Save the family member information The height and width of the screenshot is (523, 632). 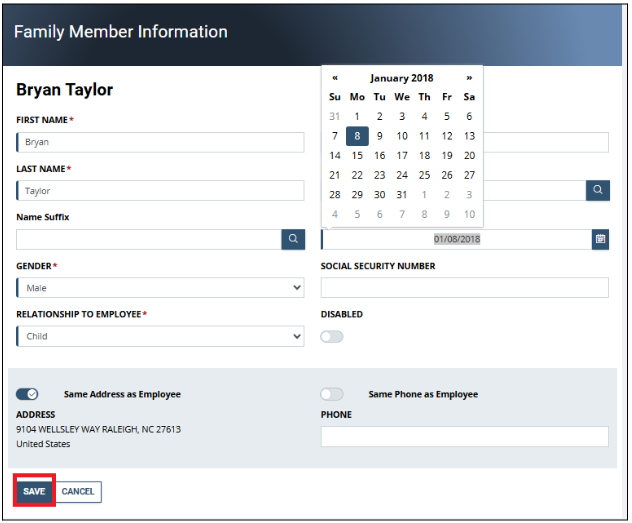coord(34,492)
